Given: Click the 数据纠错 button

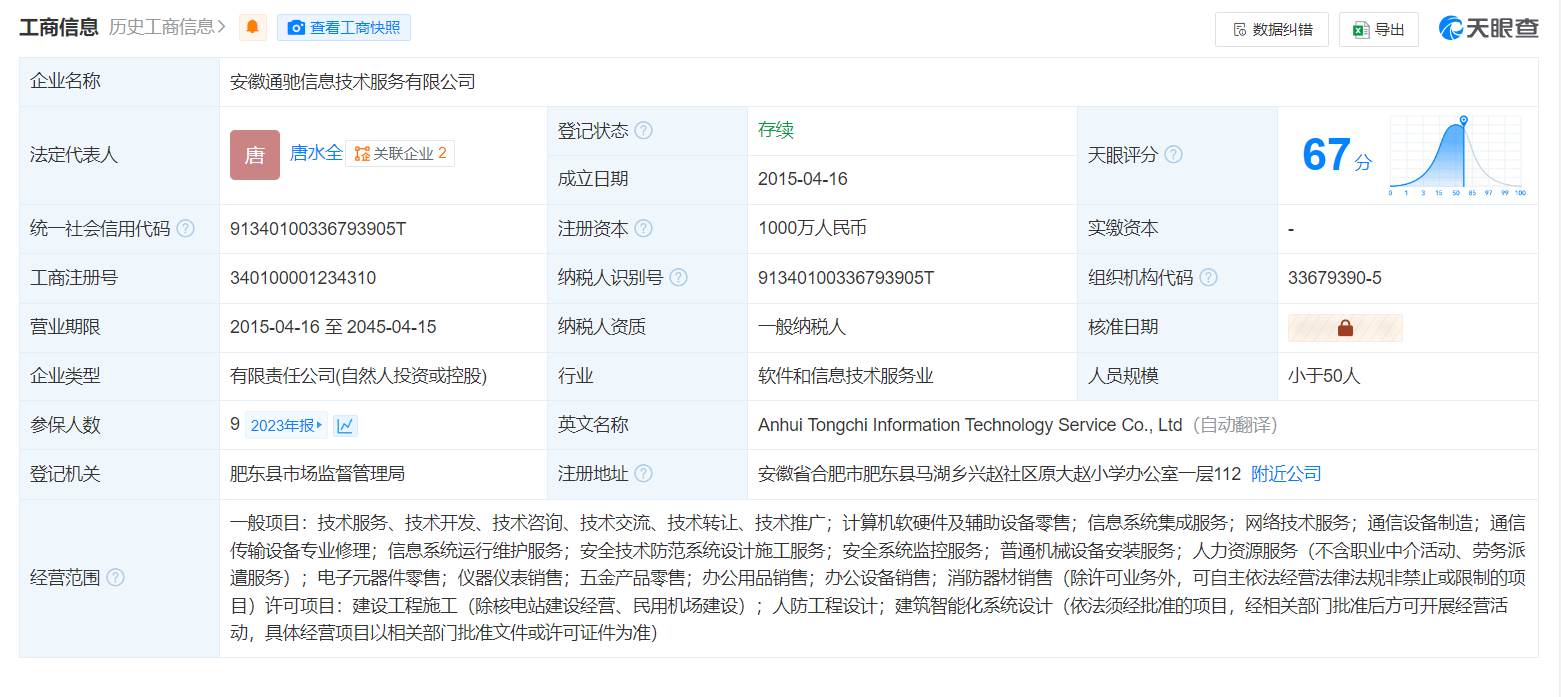Looking at the screenshot, I should pyautogui.click(x=1272, y=29).
